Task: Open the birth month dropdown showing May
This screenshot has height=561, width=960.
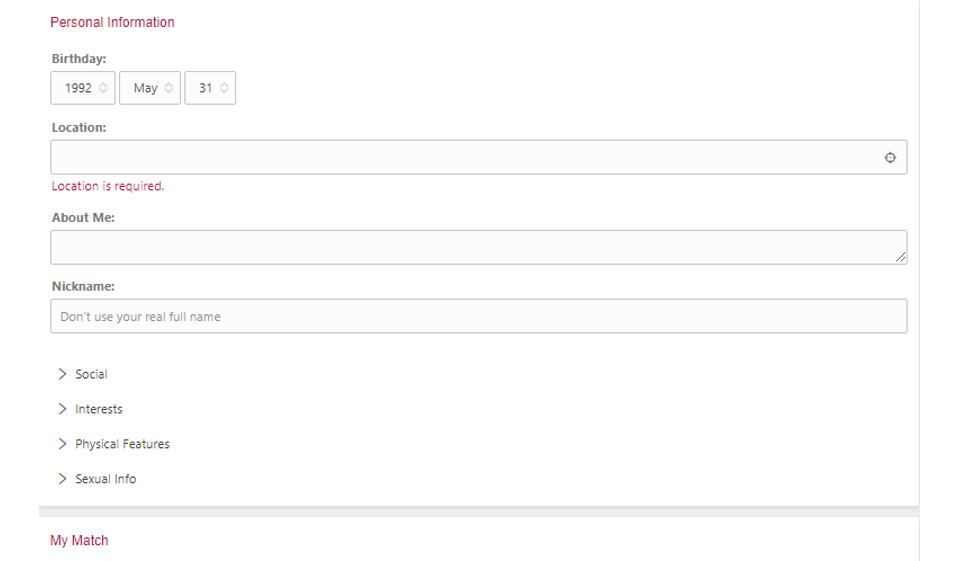Action: 145,88
